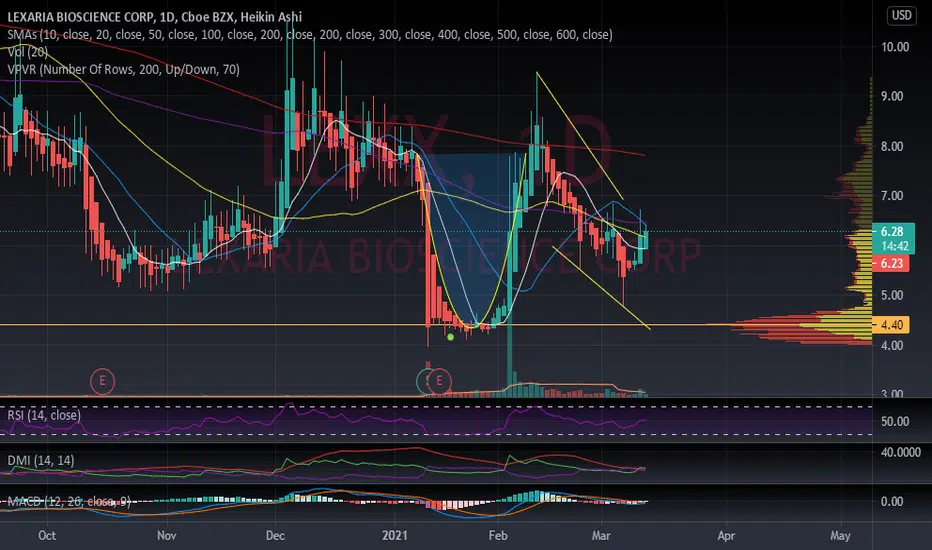
Task: Click the red 6.23 price label
Action: point(891,263)
